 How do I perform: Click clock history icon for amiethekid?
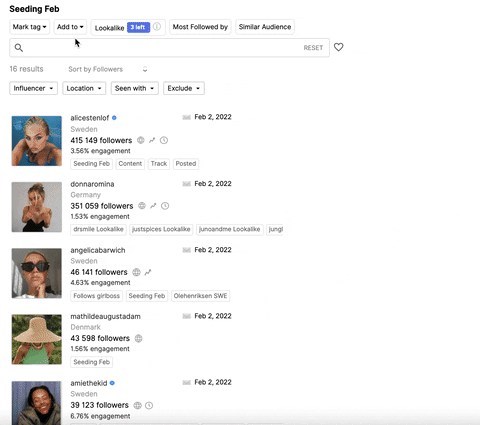point(149,405)
